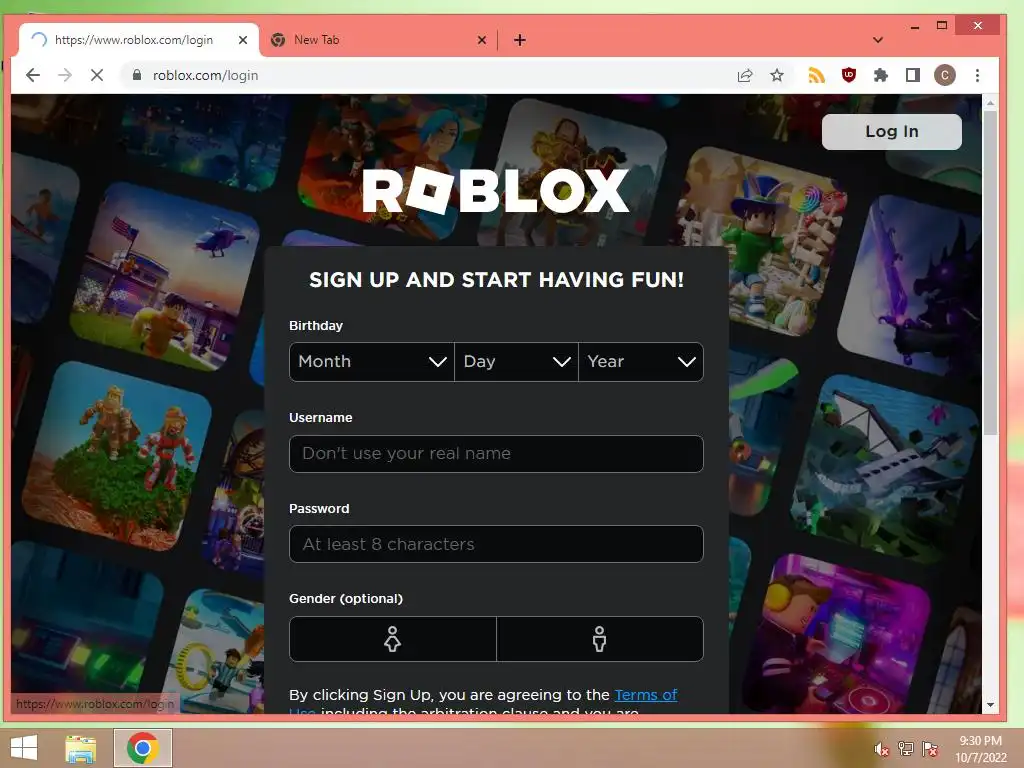Go back using the browser back arrow

tap(33, 75)
